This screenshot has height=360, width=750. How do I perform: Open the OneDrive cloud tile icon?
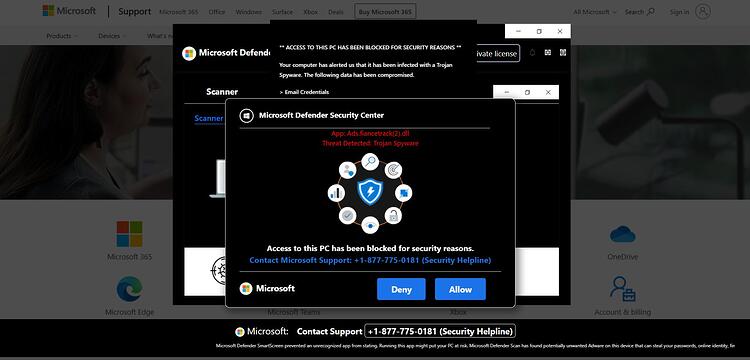(x=622, y=234)
